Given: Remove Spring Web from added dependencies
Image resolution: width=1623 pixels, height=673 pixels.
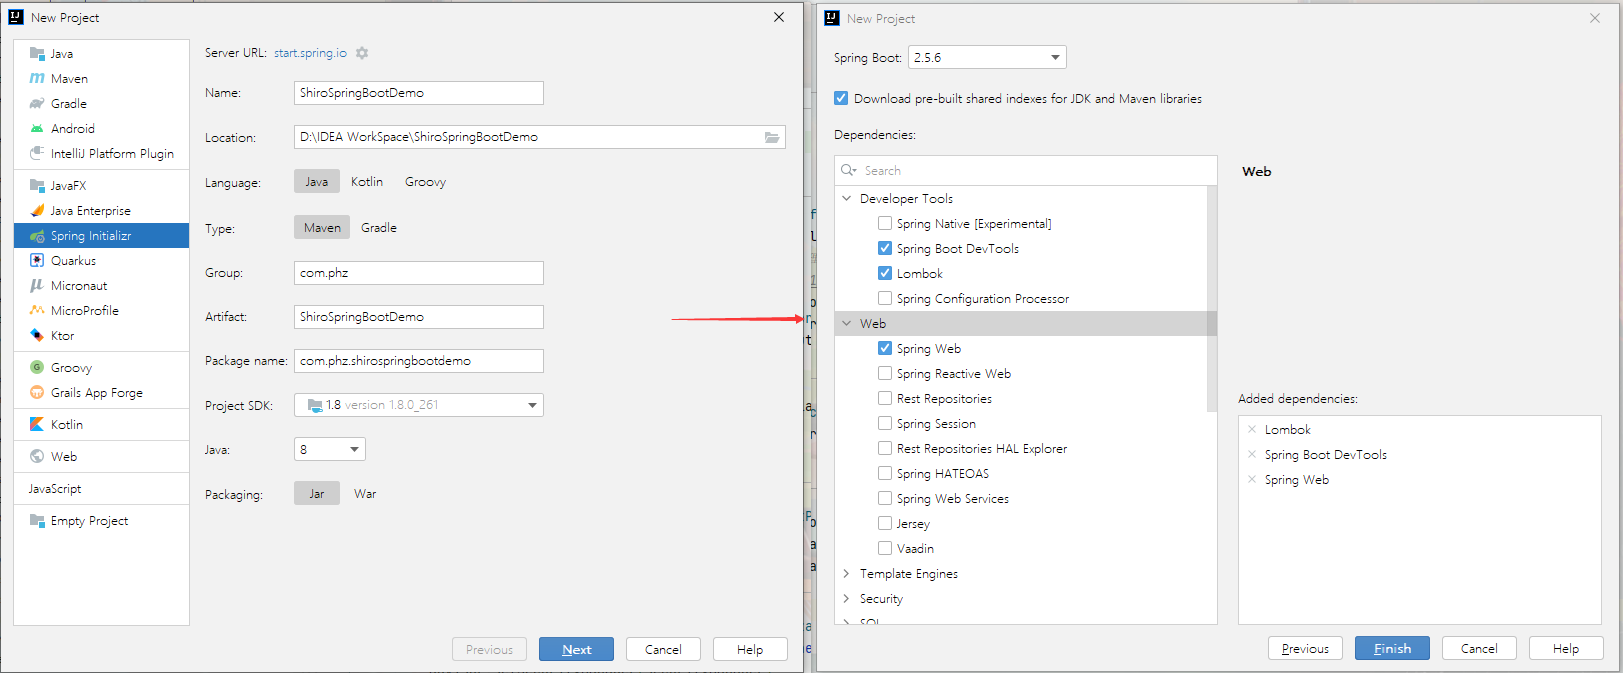Looking at the screenshot, I should coord(1251,480).
